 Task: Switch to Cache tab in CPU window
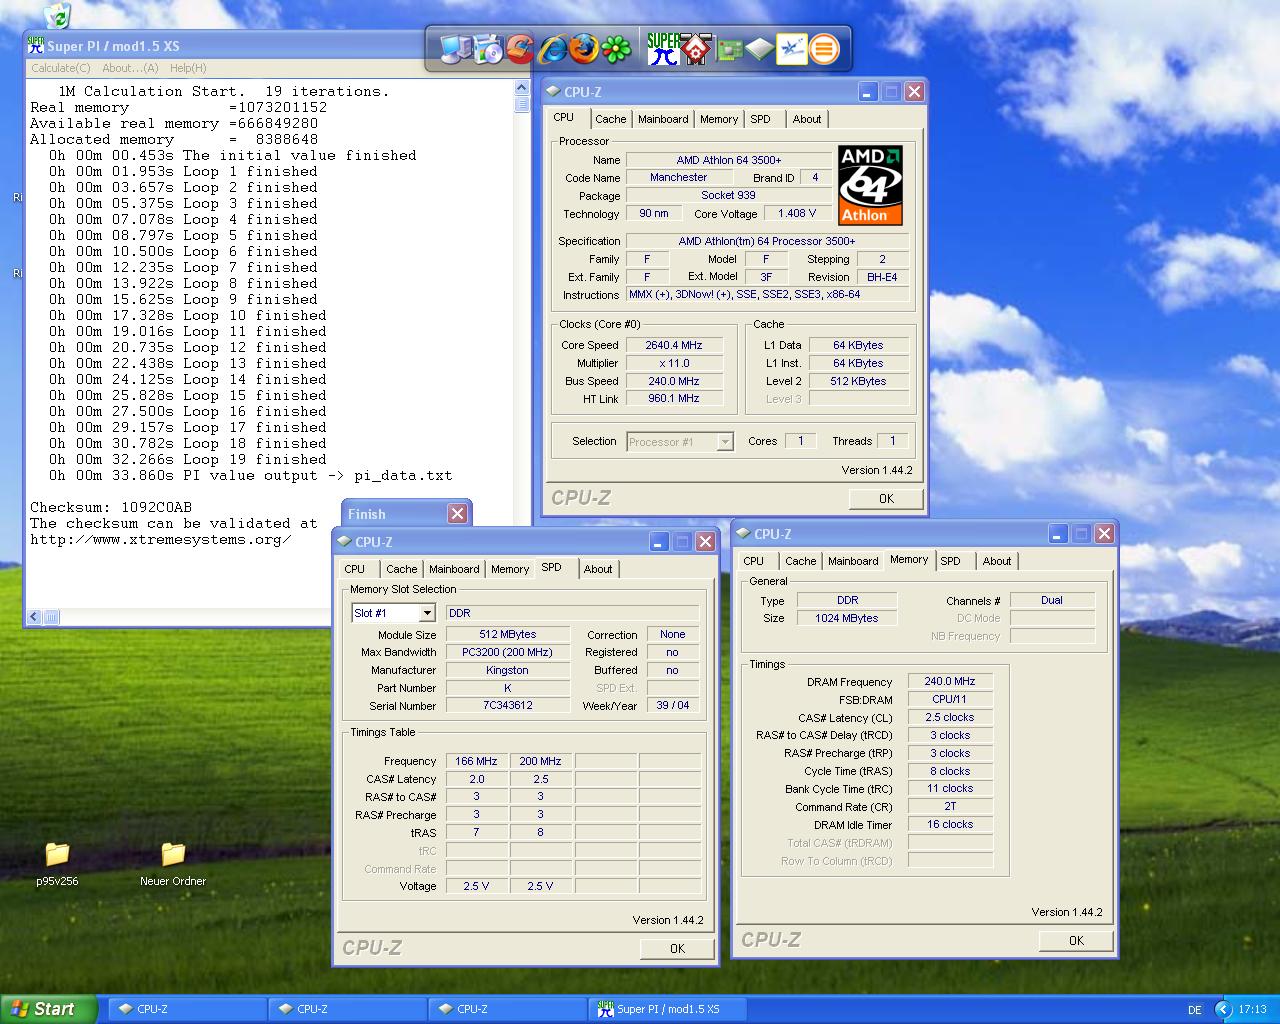610,119
